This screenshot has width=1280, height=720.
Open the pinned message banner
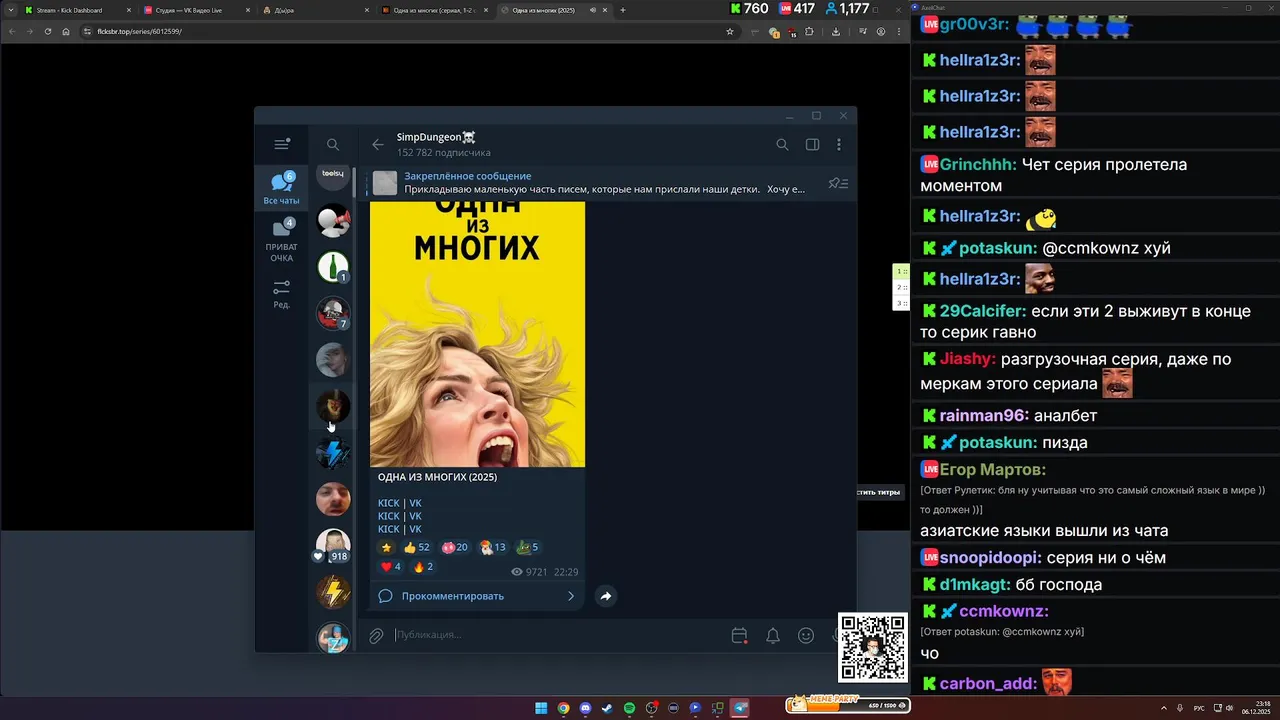pos(590,183)
